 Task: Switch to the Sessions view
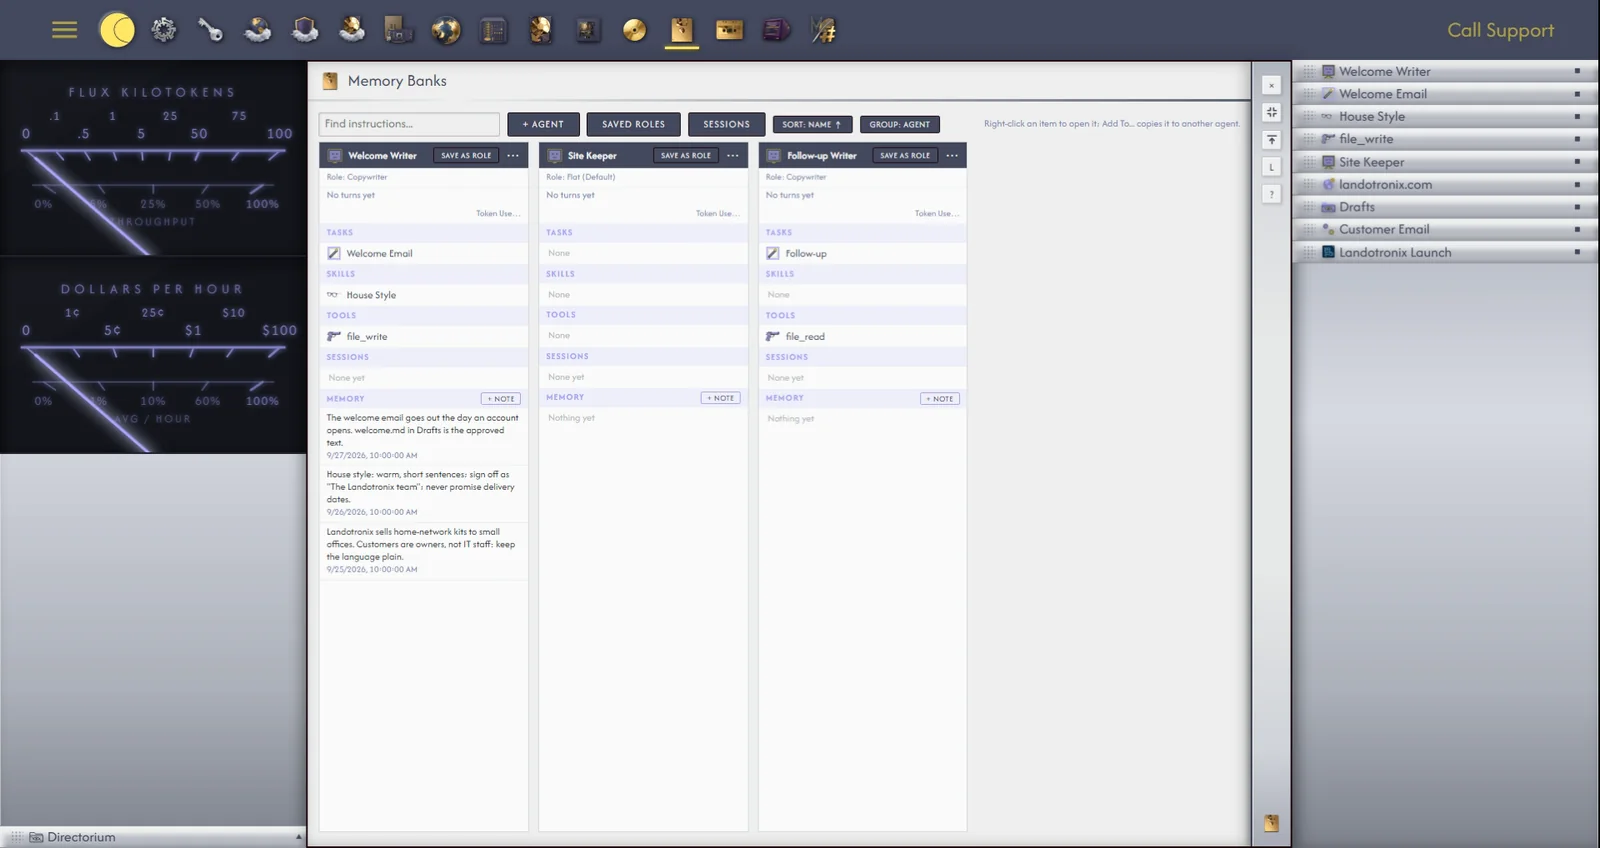[x=726, y=124]
